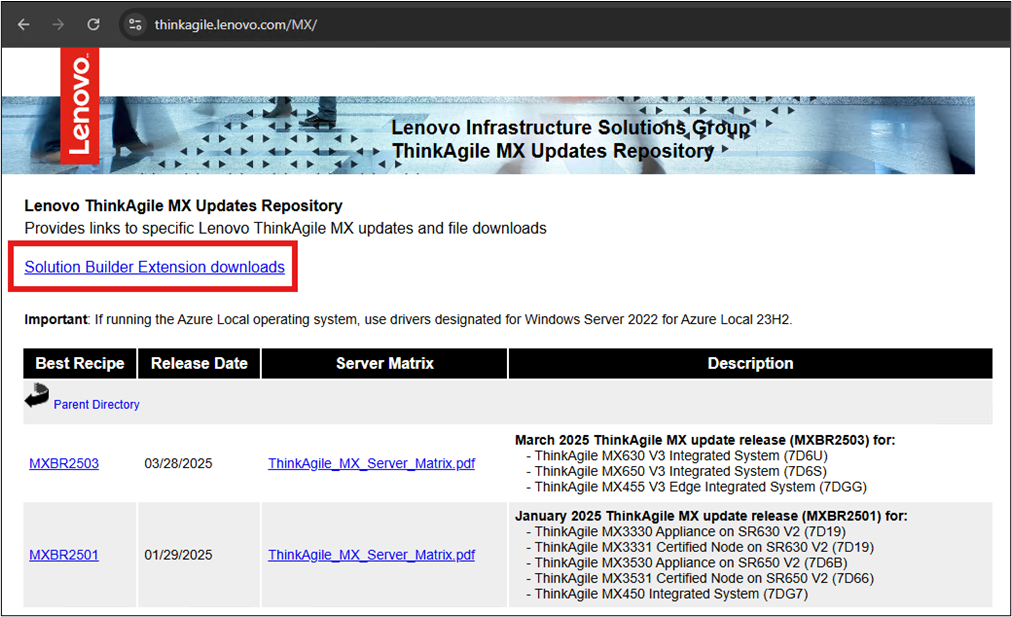
Task: Click the Parent Directory back-arrow icon
Action: [37, 396]
